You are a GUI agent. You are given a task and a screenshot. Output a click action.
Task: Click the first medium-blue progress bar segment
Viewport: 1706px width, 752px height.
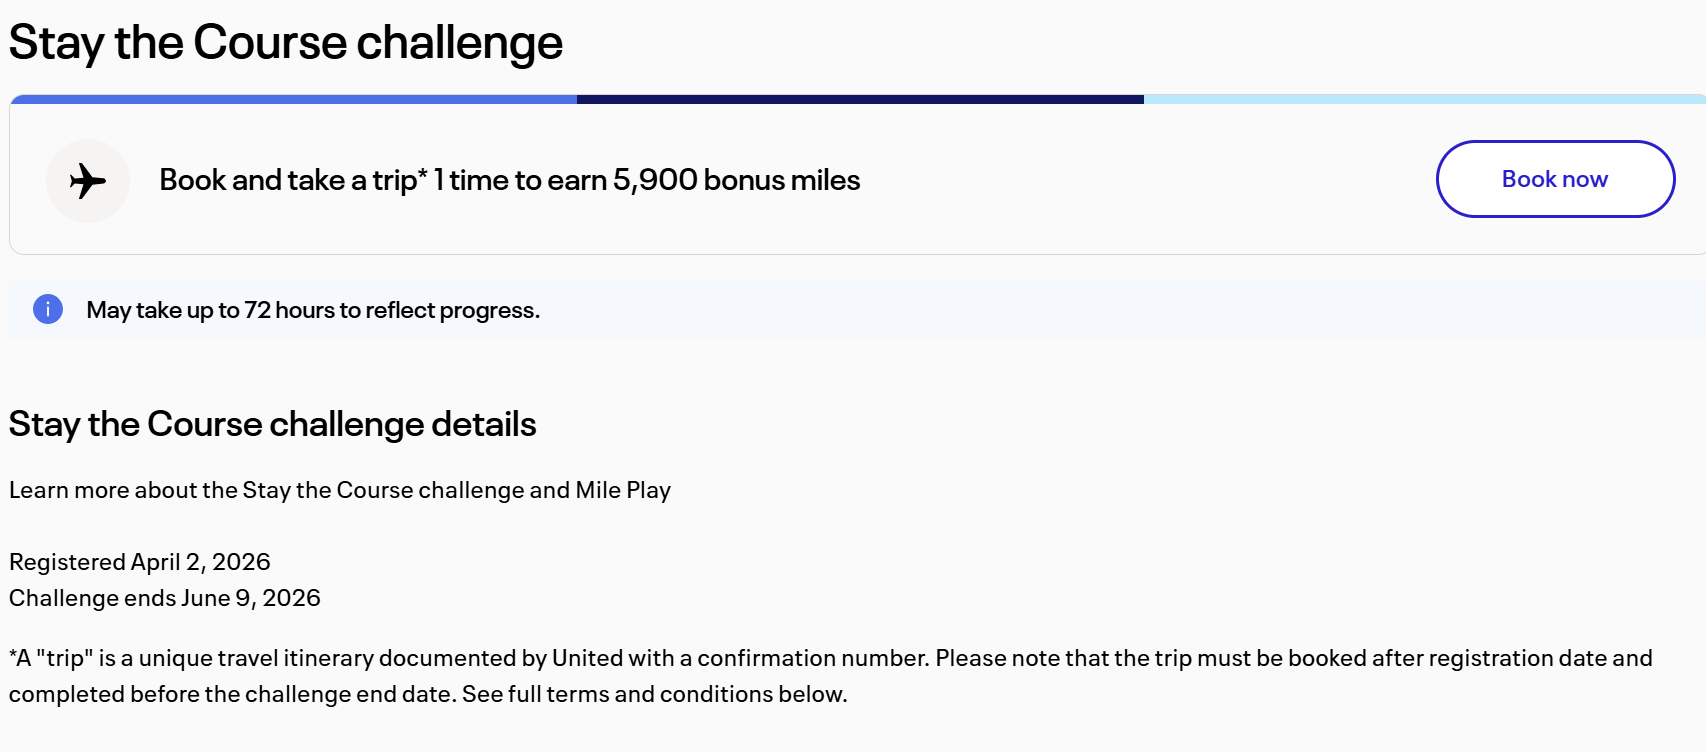click(x=294, y=99)
